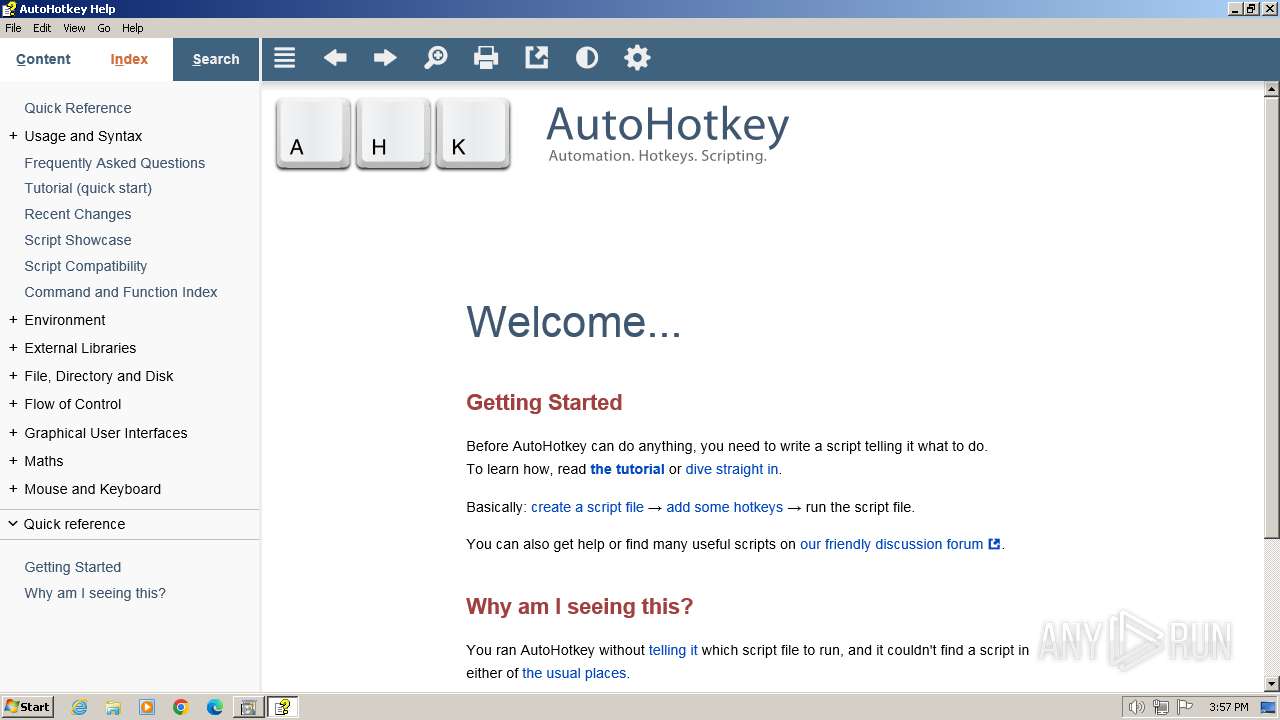Open Microsoft Edge from the taskbar

[x=215, y=707]
